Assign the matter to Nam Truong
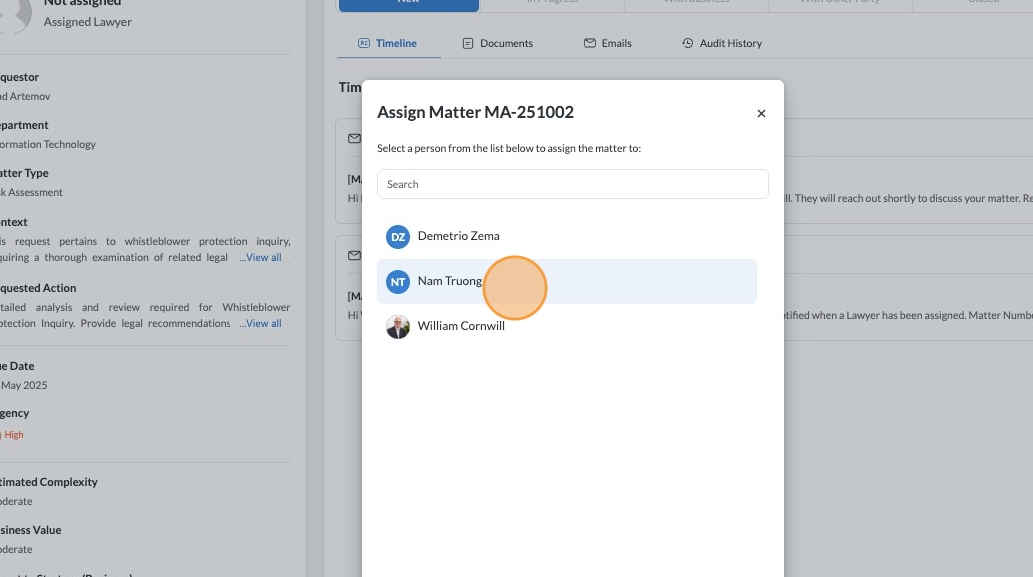The image size is (1033, 577). click(x=450, y=281)
